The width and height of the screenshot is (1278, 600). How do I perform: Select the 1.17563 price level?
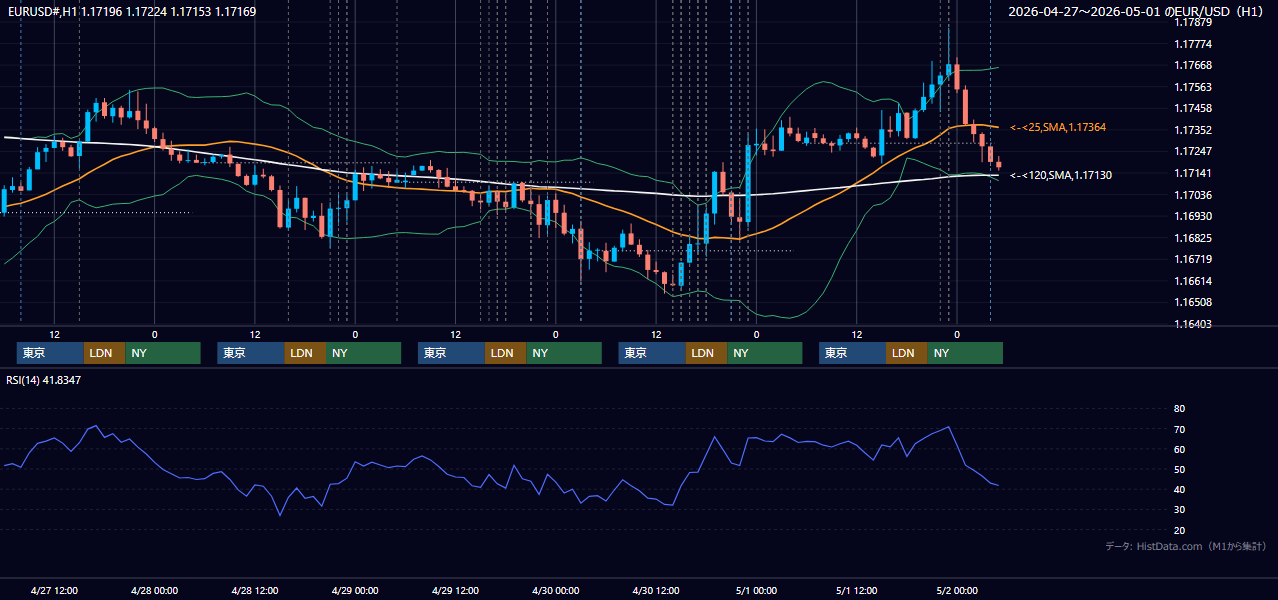[1192, 87]
